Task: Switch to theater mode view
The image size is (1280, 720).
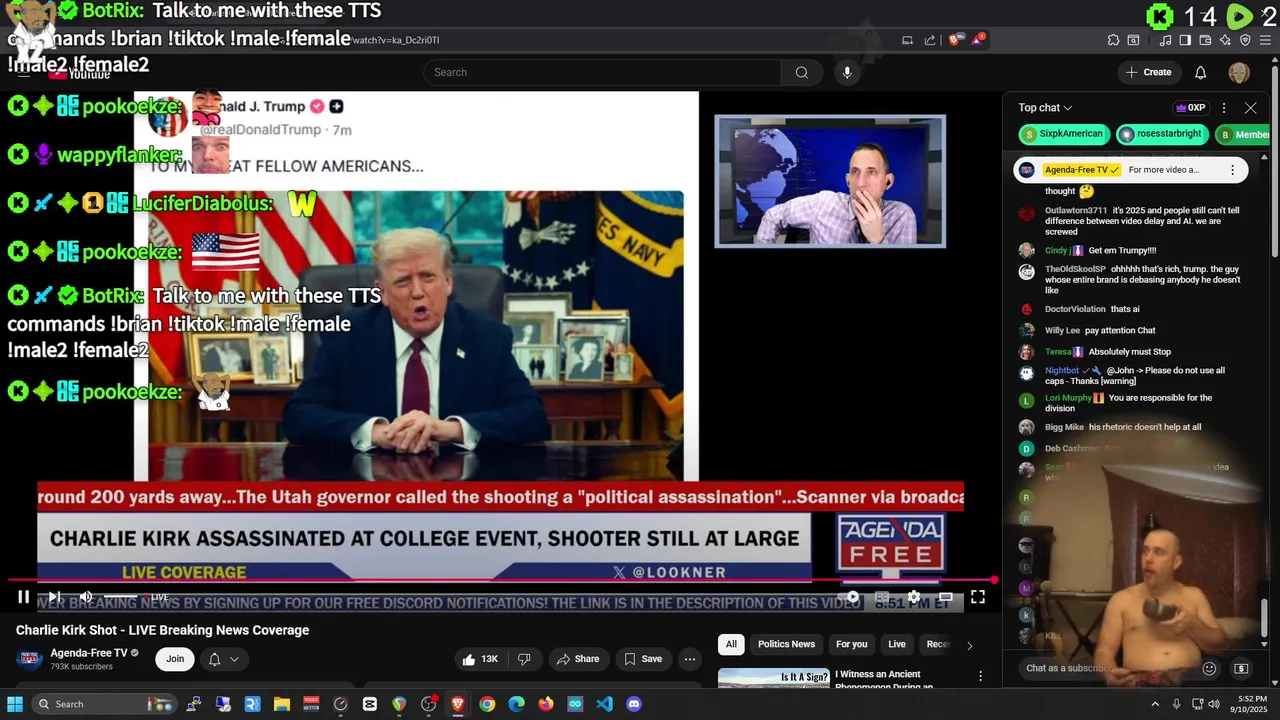Action: pyautogui.click(x=946, y=597)
